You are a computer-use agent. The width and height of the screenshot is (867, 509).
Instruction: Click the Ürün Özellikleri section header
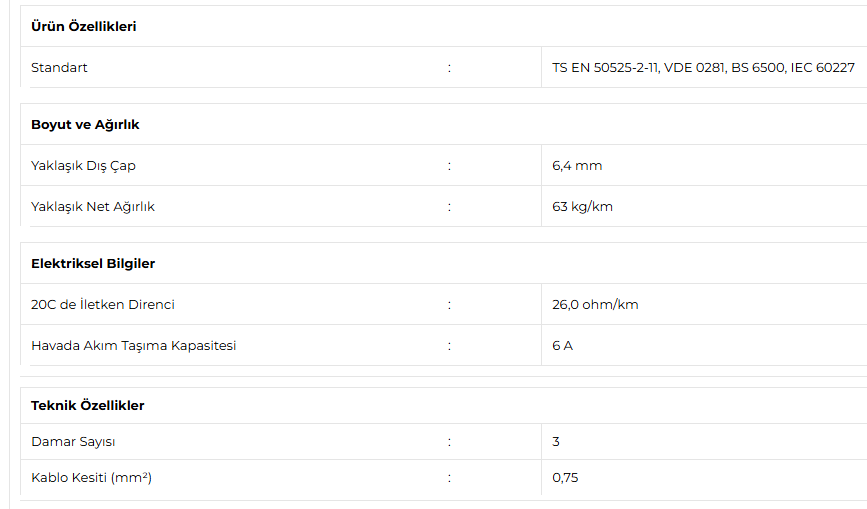(83, 27)
